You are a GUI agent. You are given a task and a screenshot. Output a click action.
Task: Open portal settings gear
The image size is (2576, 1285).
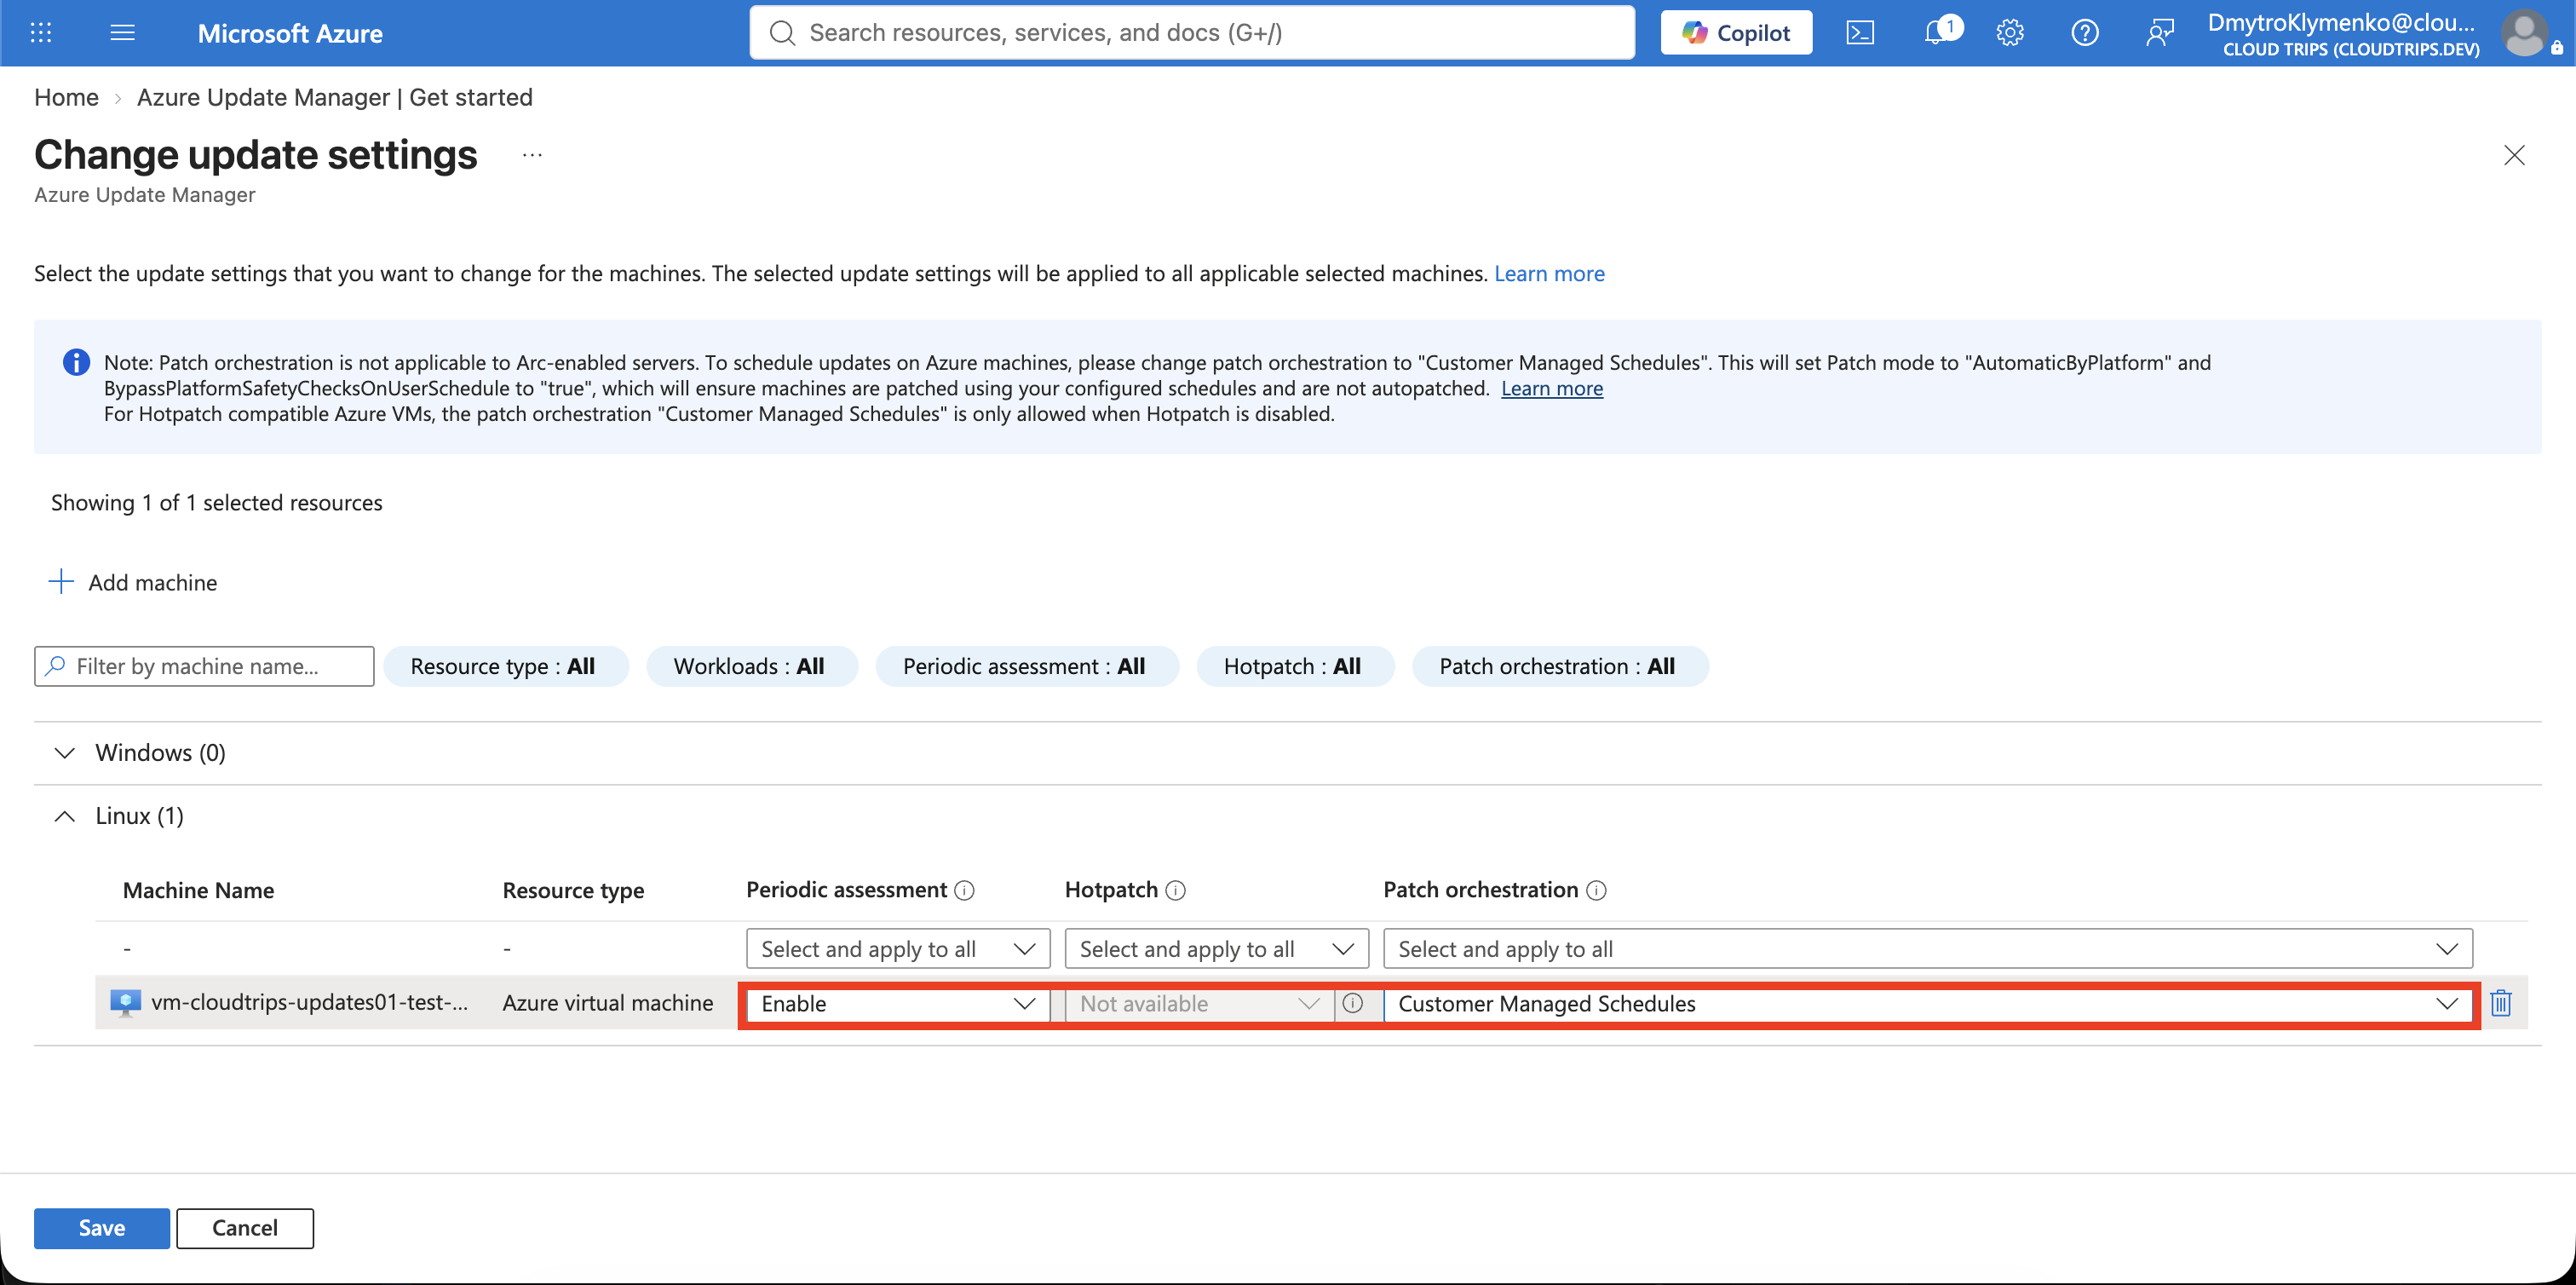(2010, 33)
